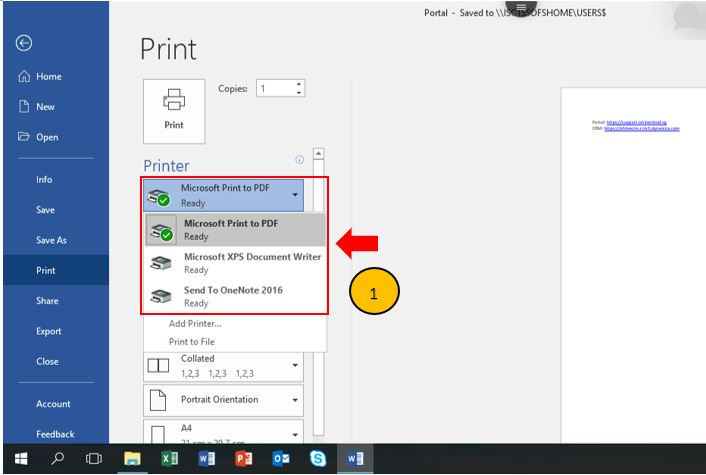Image resolution: width=706 pixels, height=475 pixels.
Task: Open Skype from the taskbar
Action: pos(318,459)
